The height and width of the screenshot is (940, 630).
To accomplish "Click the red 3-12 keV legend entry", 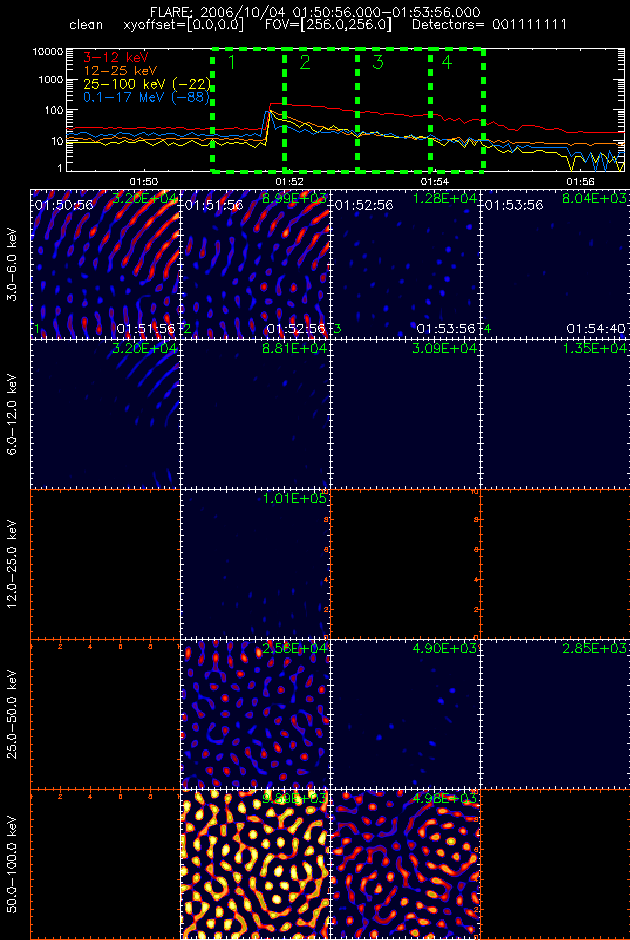I will (x=114, y=57).
